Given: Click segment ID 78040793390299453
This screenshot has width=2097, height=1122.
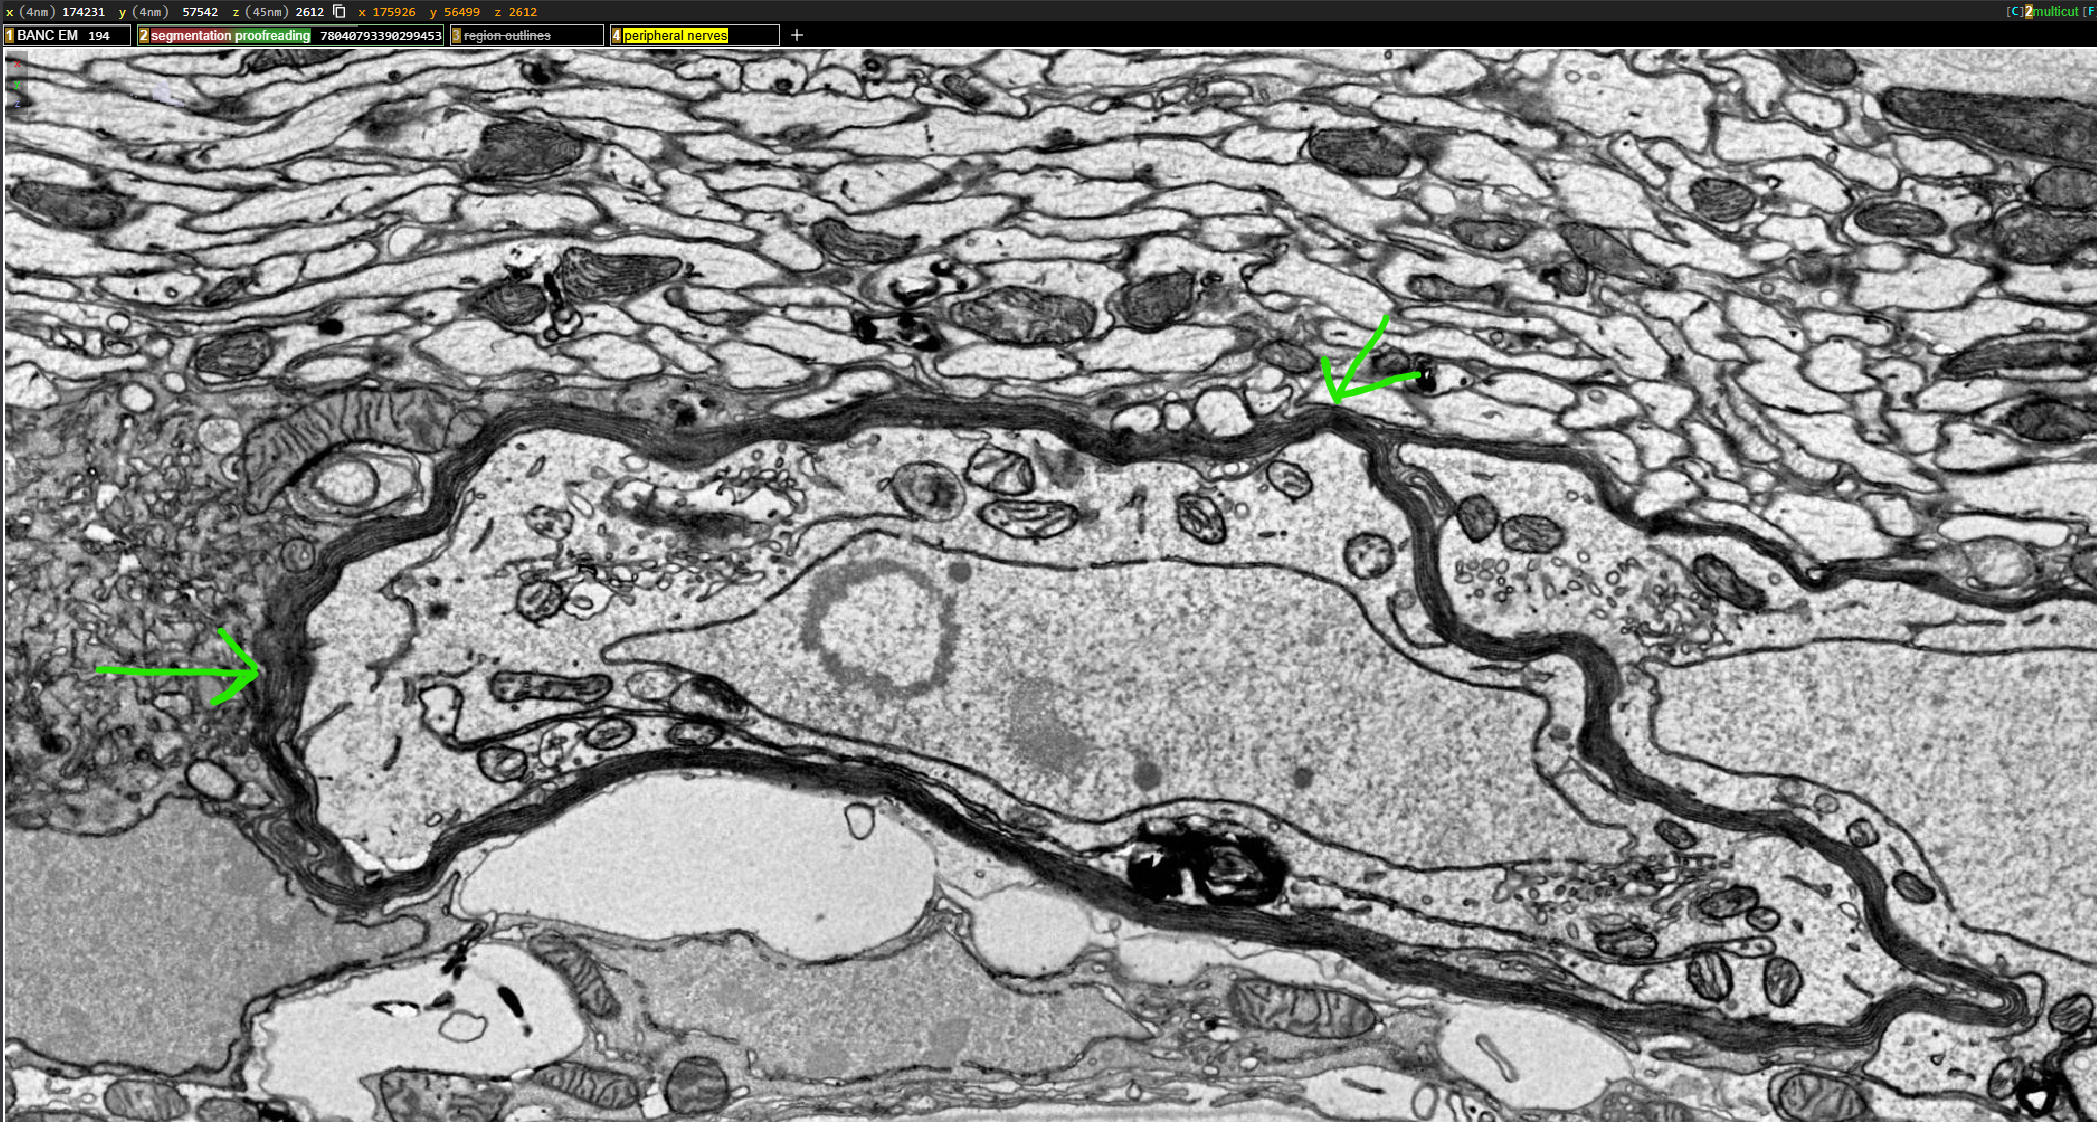Looking at the screenshot, I should point(380,35).
